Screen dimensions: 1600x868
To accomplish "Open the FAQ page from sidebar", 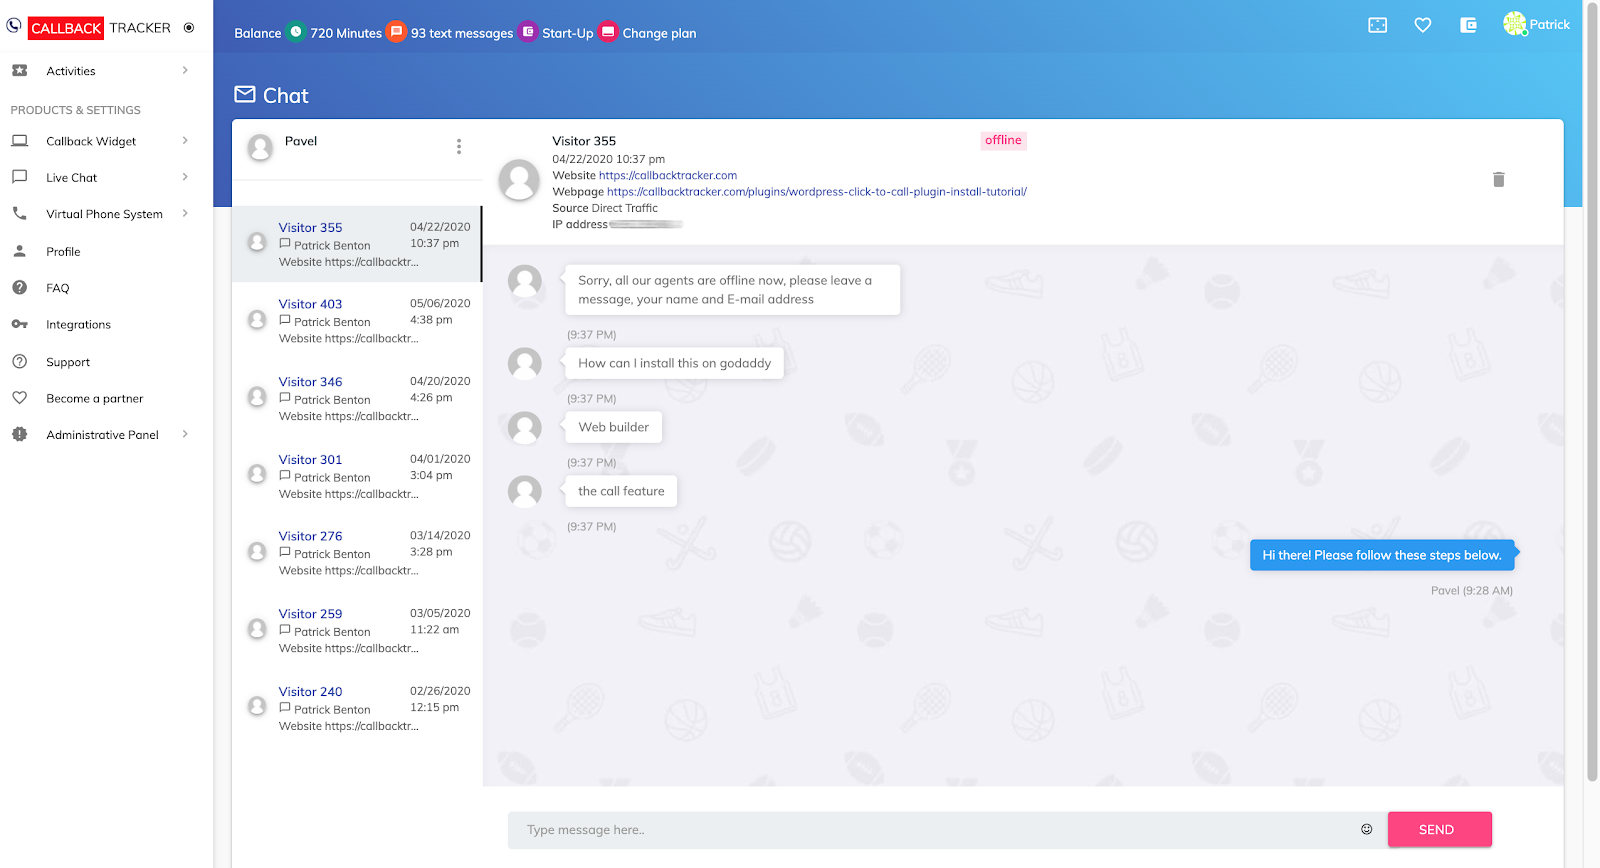I will point(58,288).
